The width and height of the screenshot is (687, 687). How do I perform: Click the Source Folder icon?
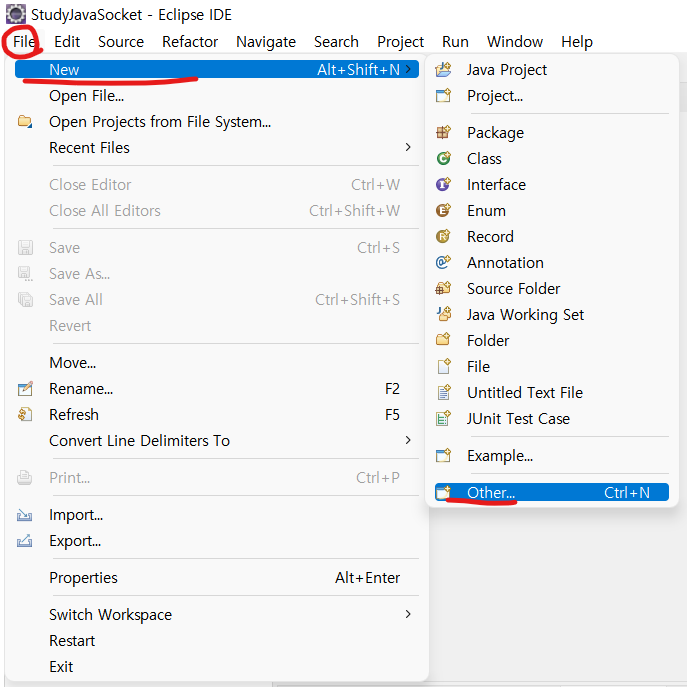443,288
